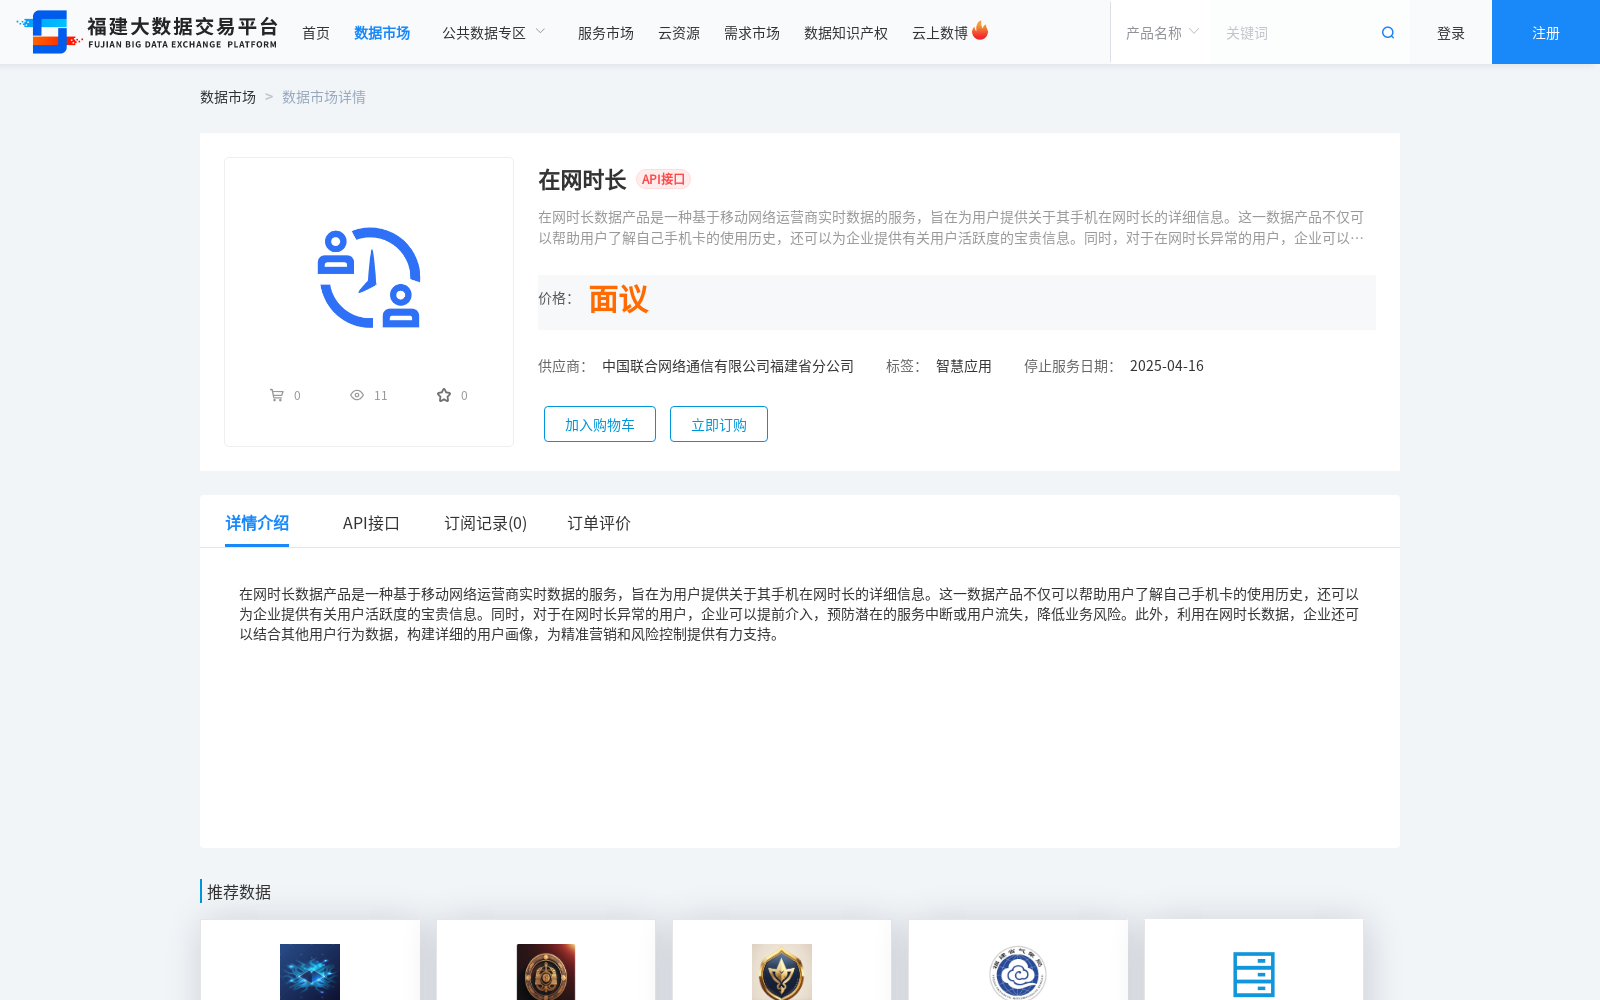Switch to the API接口 tab
Screen dimensions: 1600x1000
pyautogui.click(x=371, y=523)
